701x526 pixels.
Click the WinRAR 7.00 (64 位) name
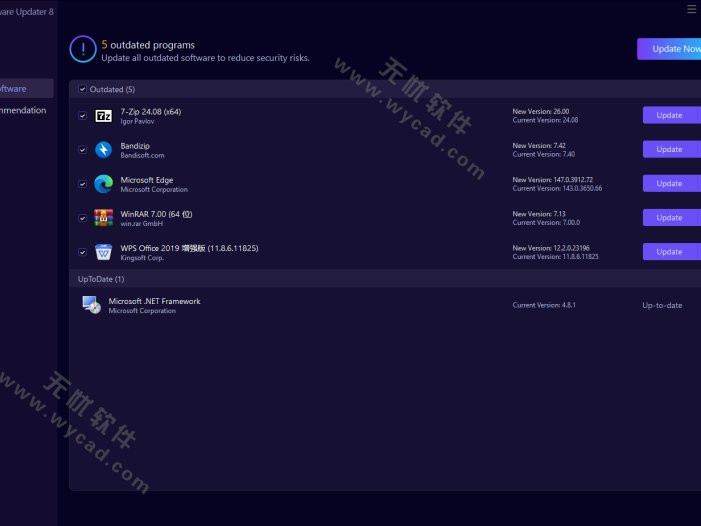point(156,214)
